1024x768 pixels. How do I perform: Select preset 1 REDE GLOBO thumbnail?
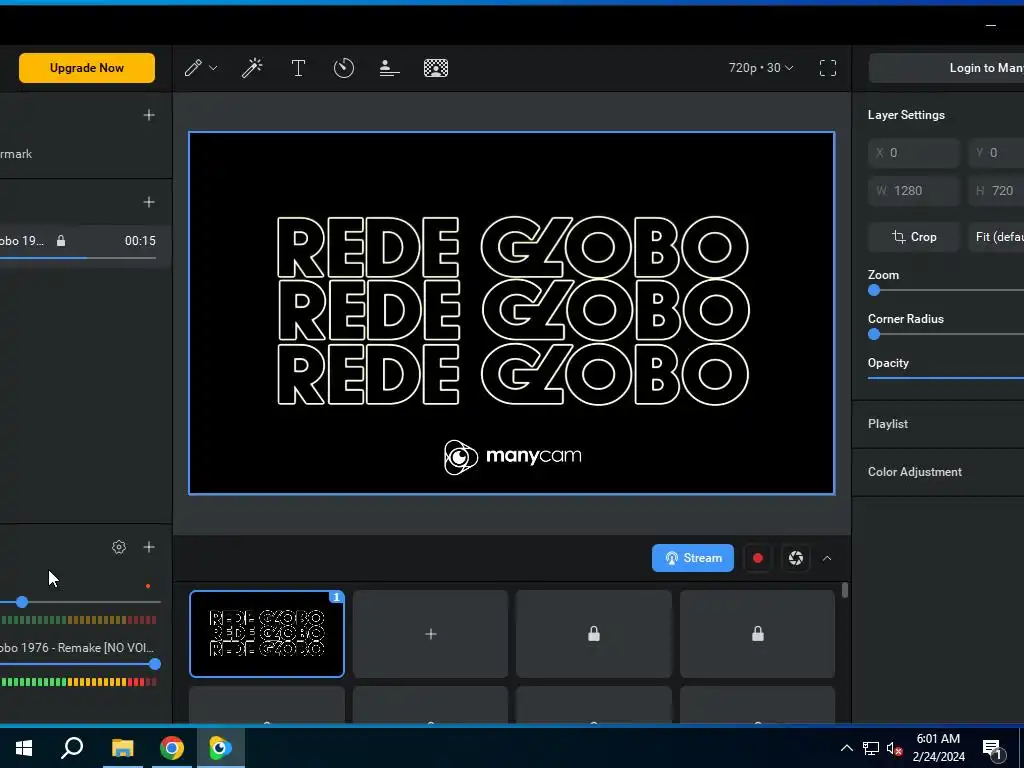[267, 634]
